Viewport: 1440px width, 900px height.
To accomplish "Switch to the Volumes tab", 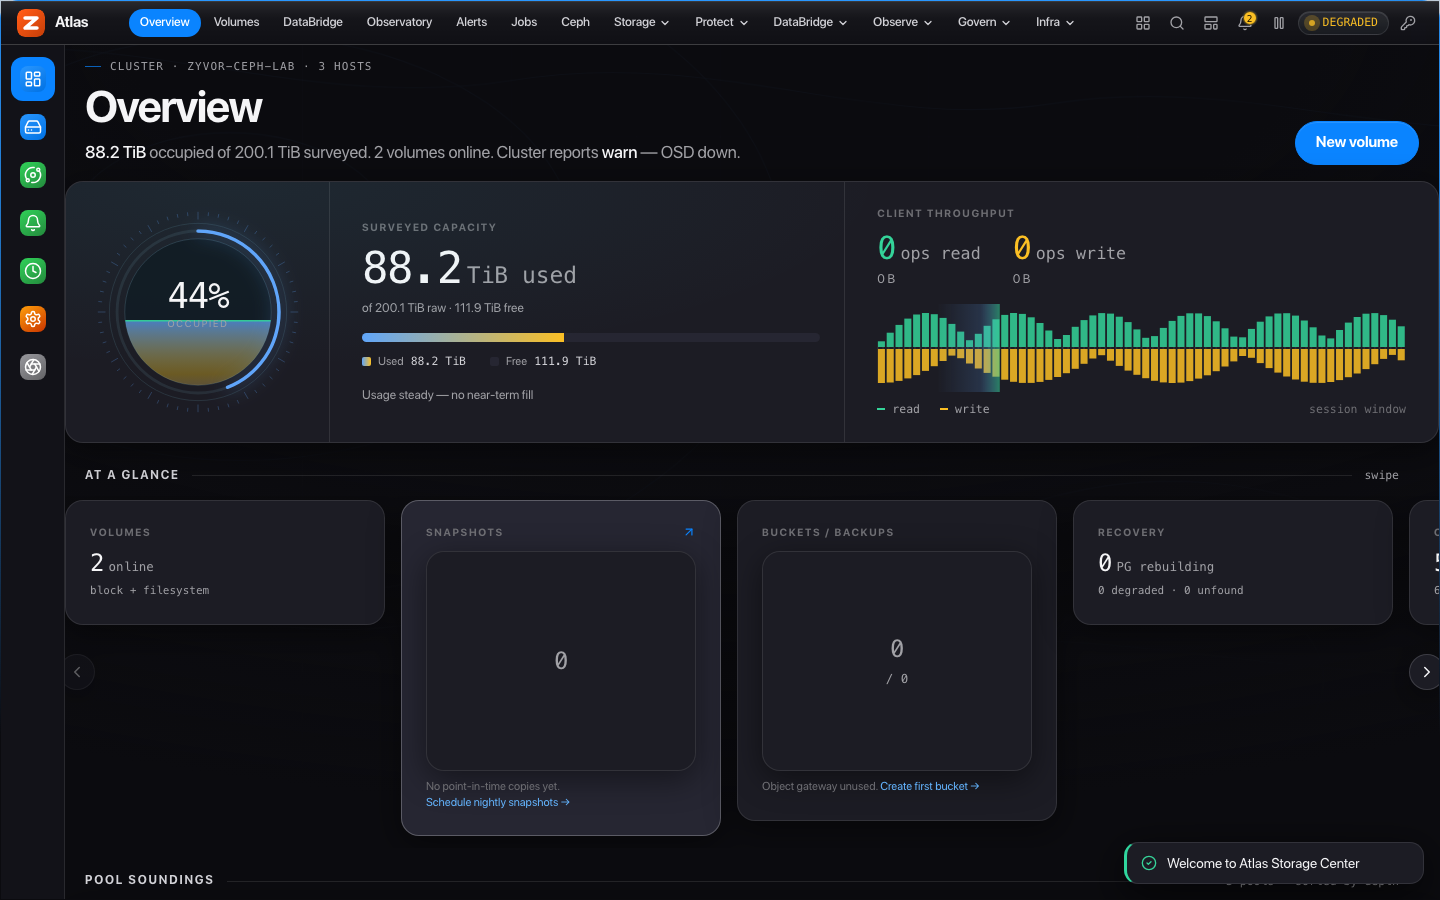I will [236, 22].
